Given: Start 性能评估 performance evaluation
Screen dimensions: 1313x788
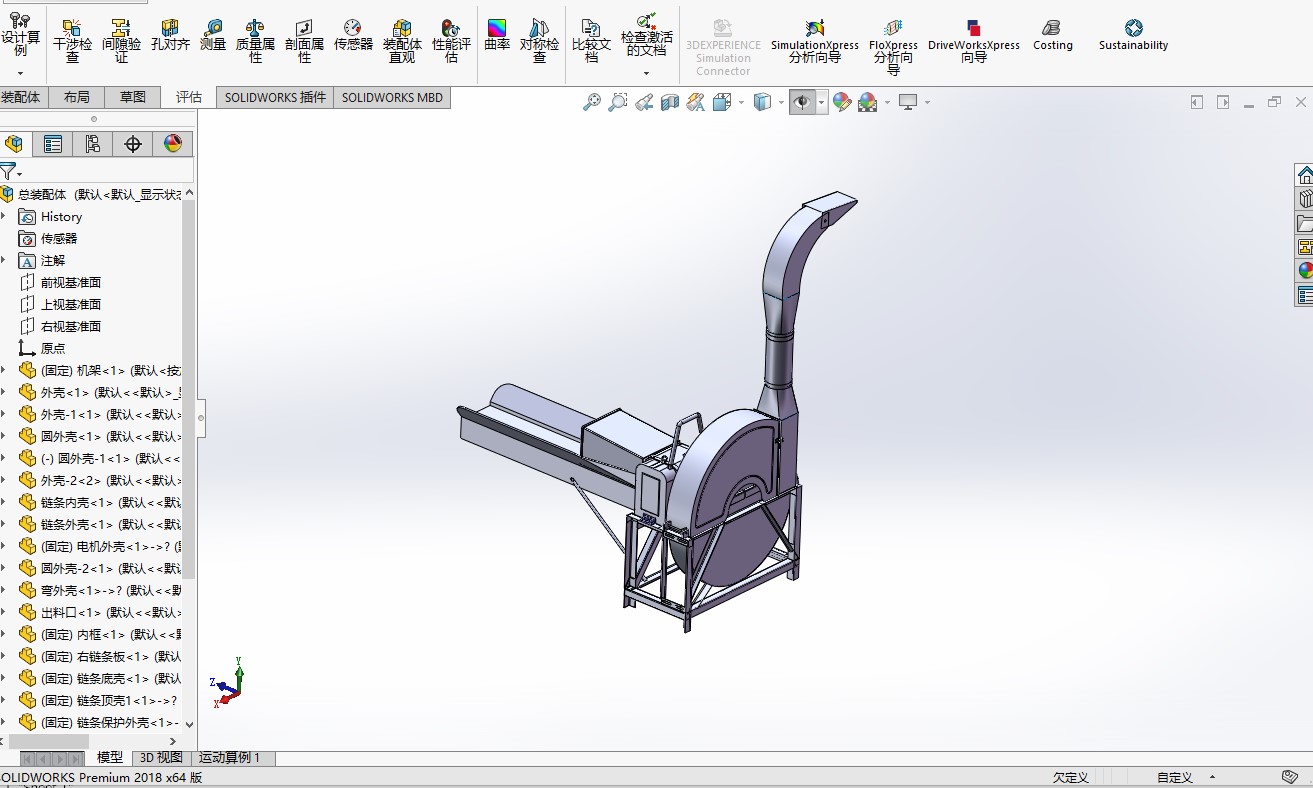Looking at the screenshot, I should [x=451, y=41].
